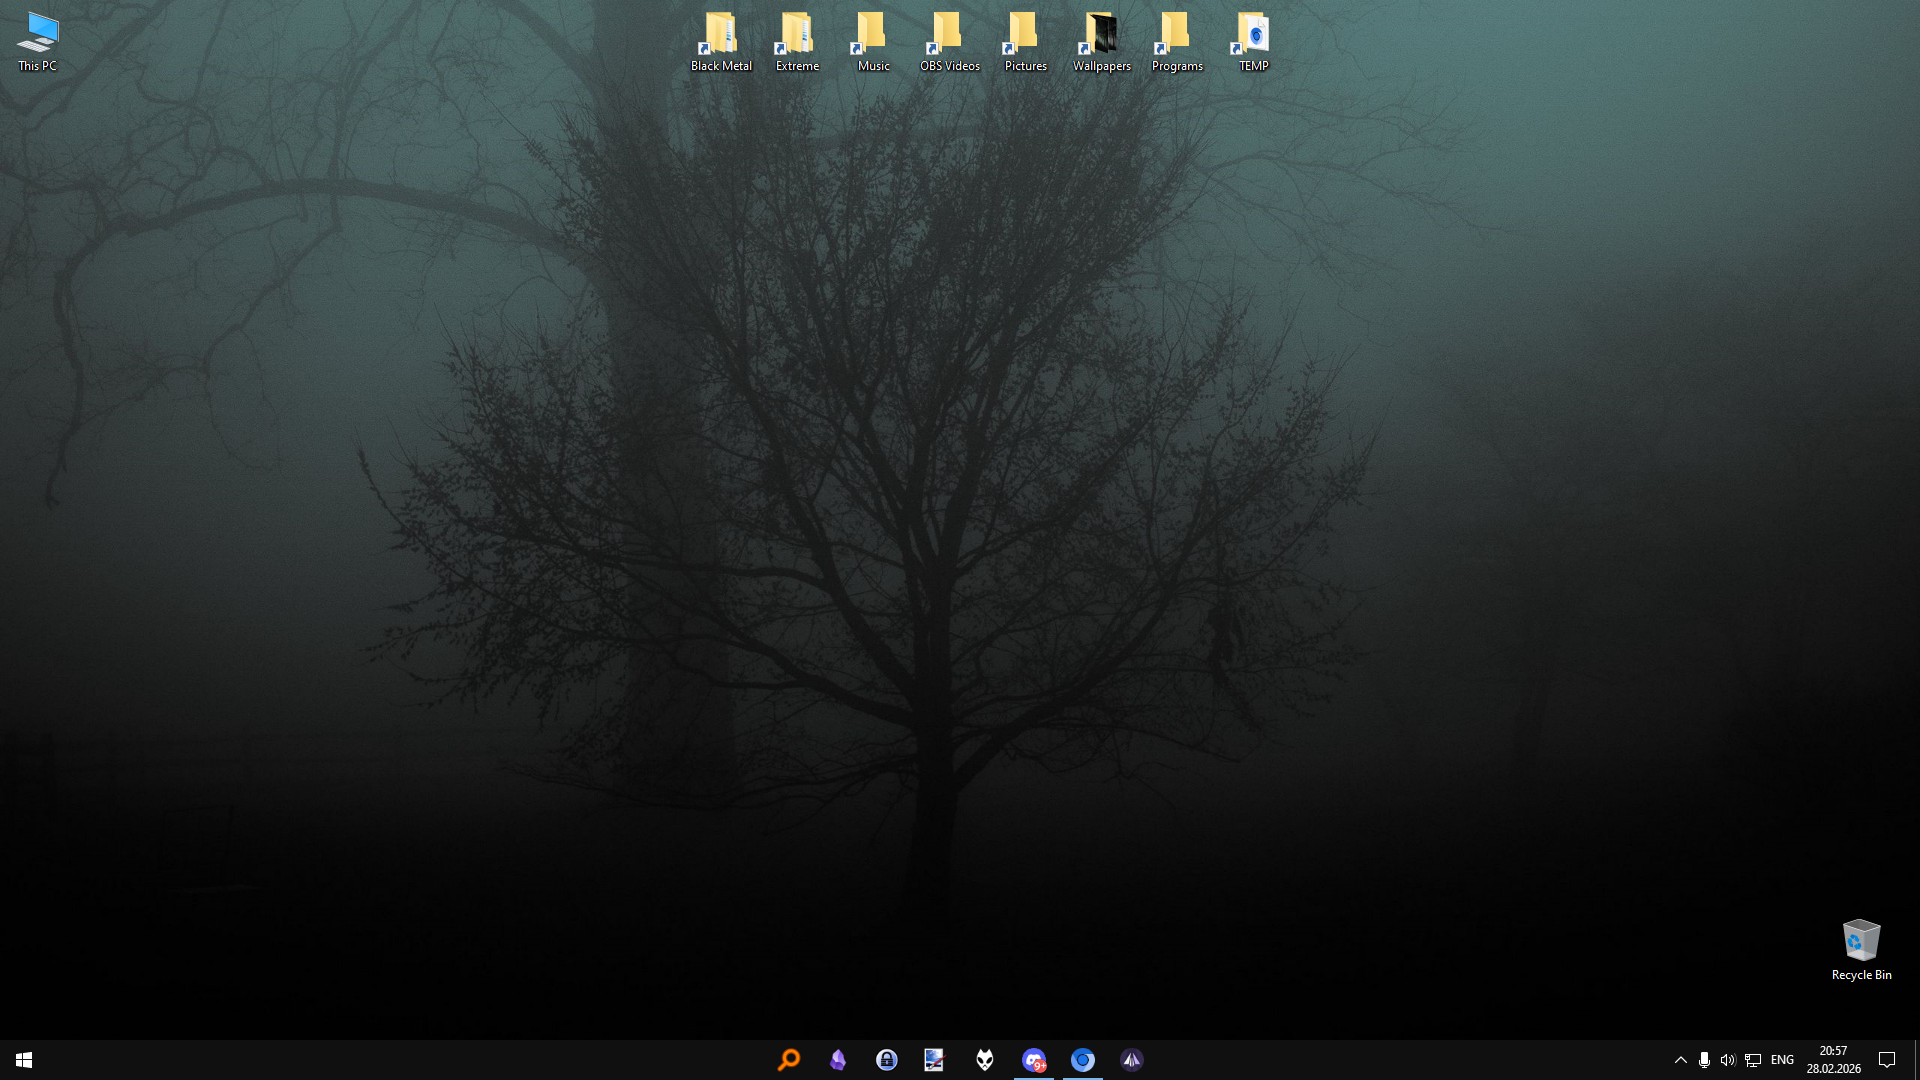Screen dimensions: 1920x1080
Task: Launch Paint.NET from the taskbar
Action: [x=935, y=1060]
